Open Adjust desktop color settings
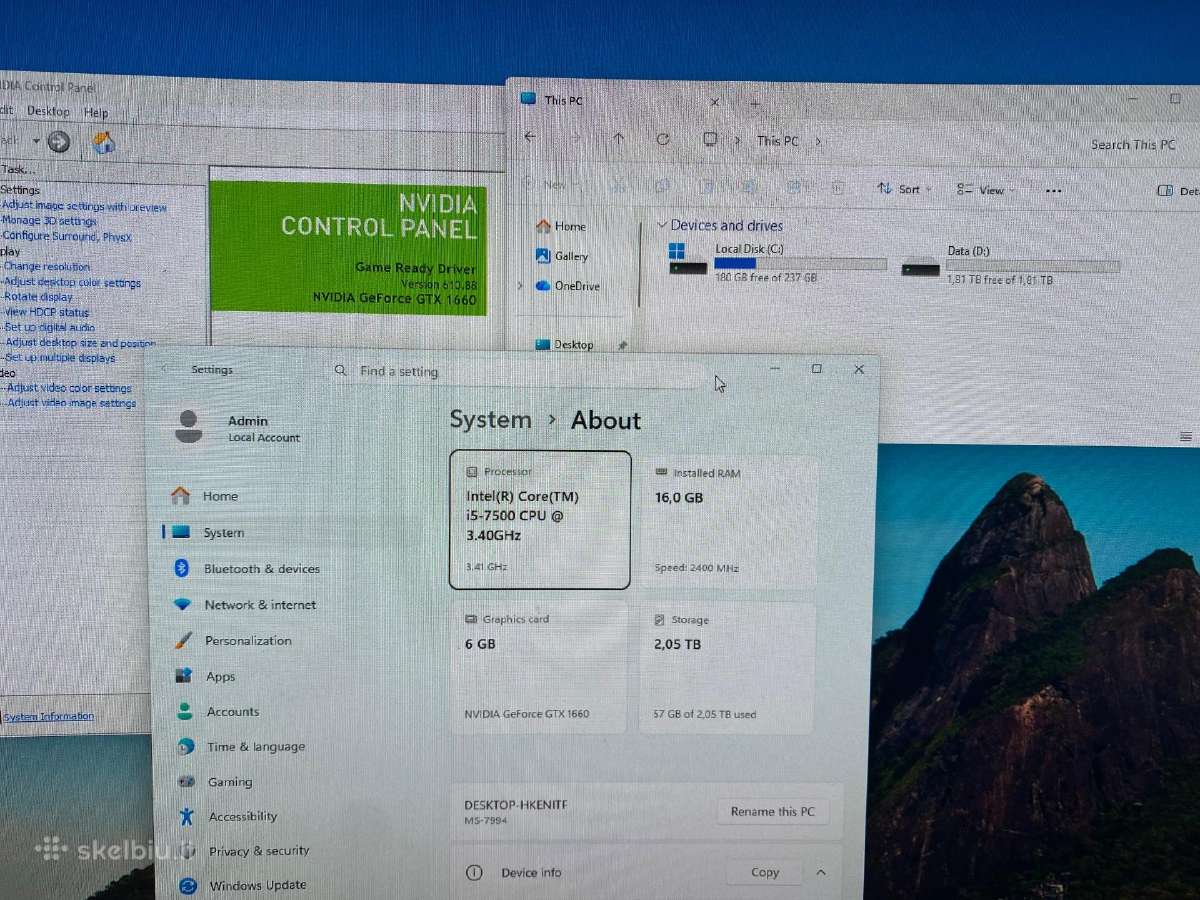The width and height of the screenshot is (1200, 900). click(72, 283)
